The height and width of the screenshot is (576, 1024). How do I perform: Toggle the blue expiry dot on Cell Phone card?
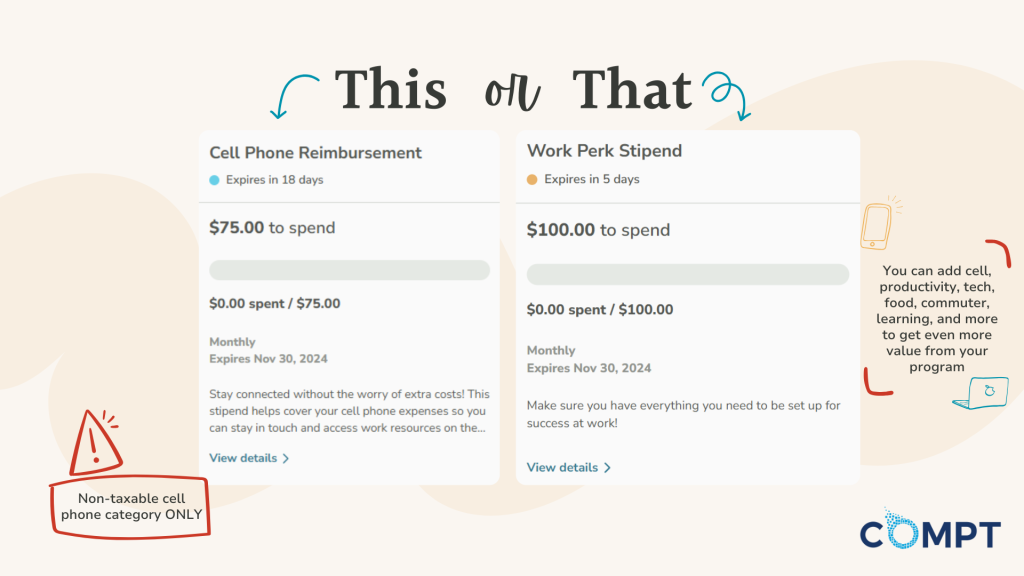click(215, 178)
